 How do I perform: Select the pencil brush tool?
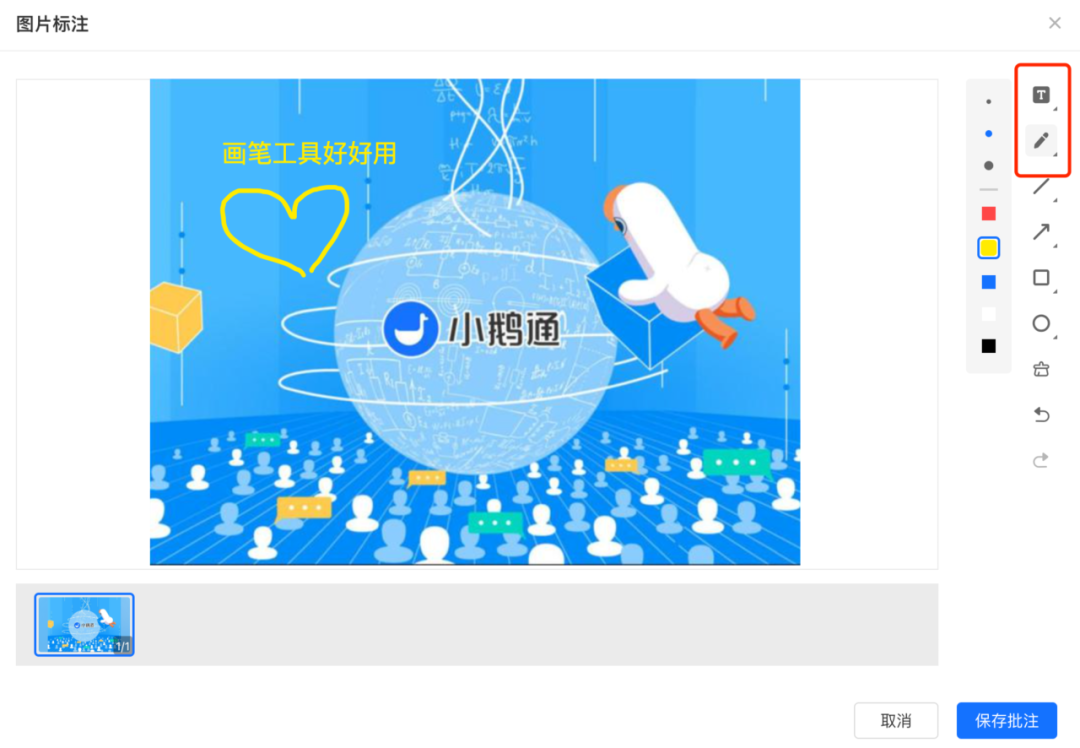[x=1041, y=141]
